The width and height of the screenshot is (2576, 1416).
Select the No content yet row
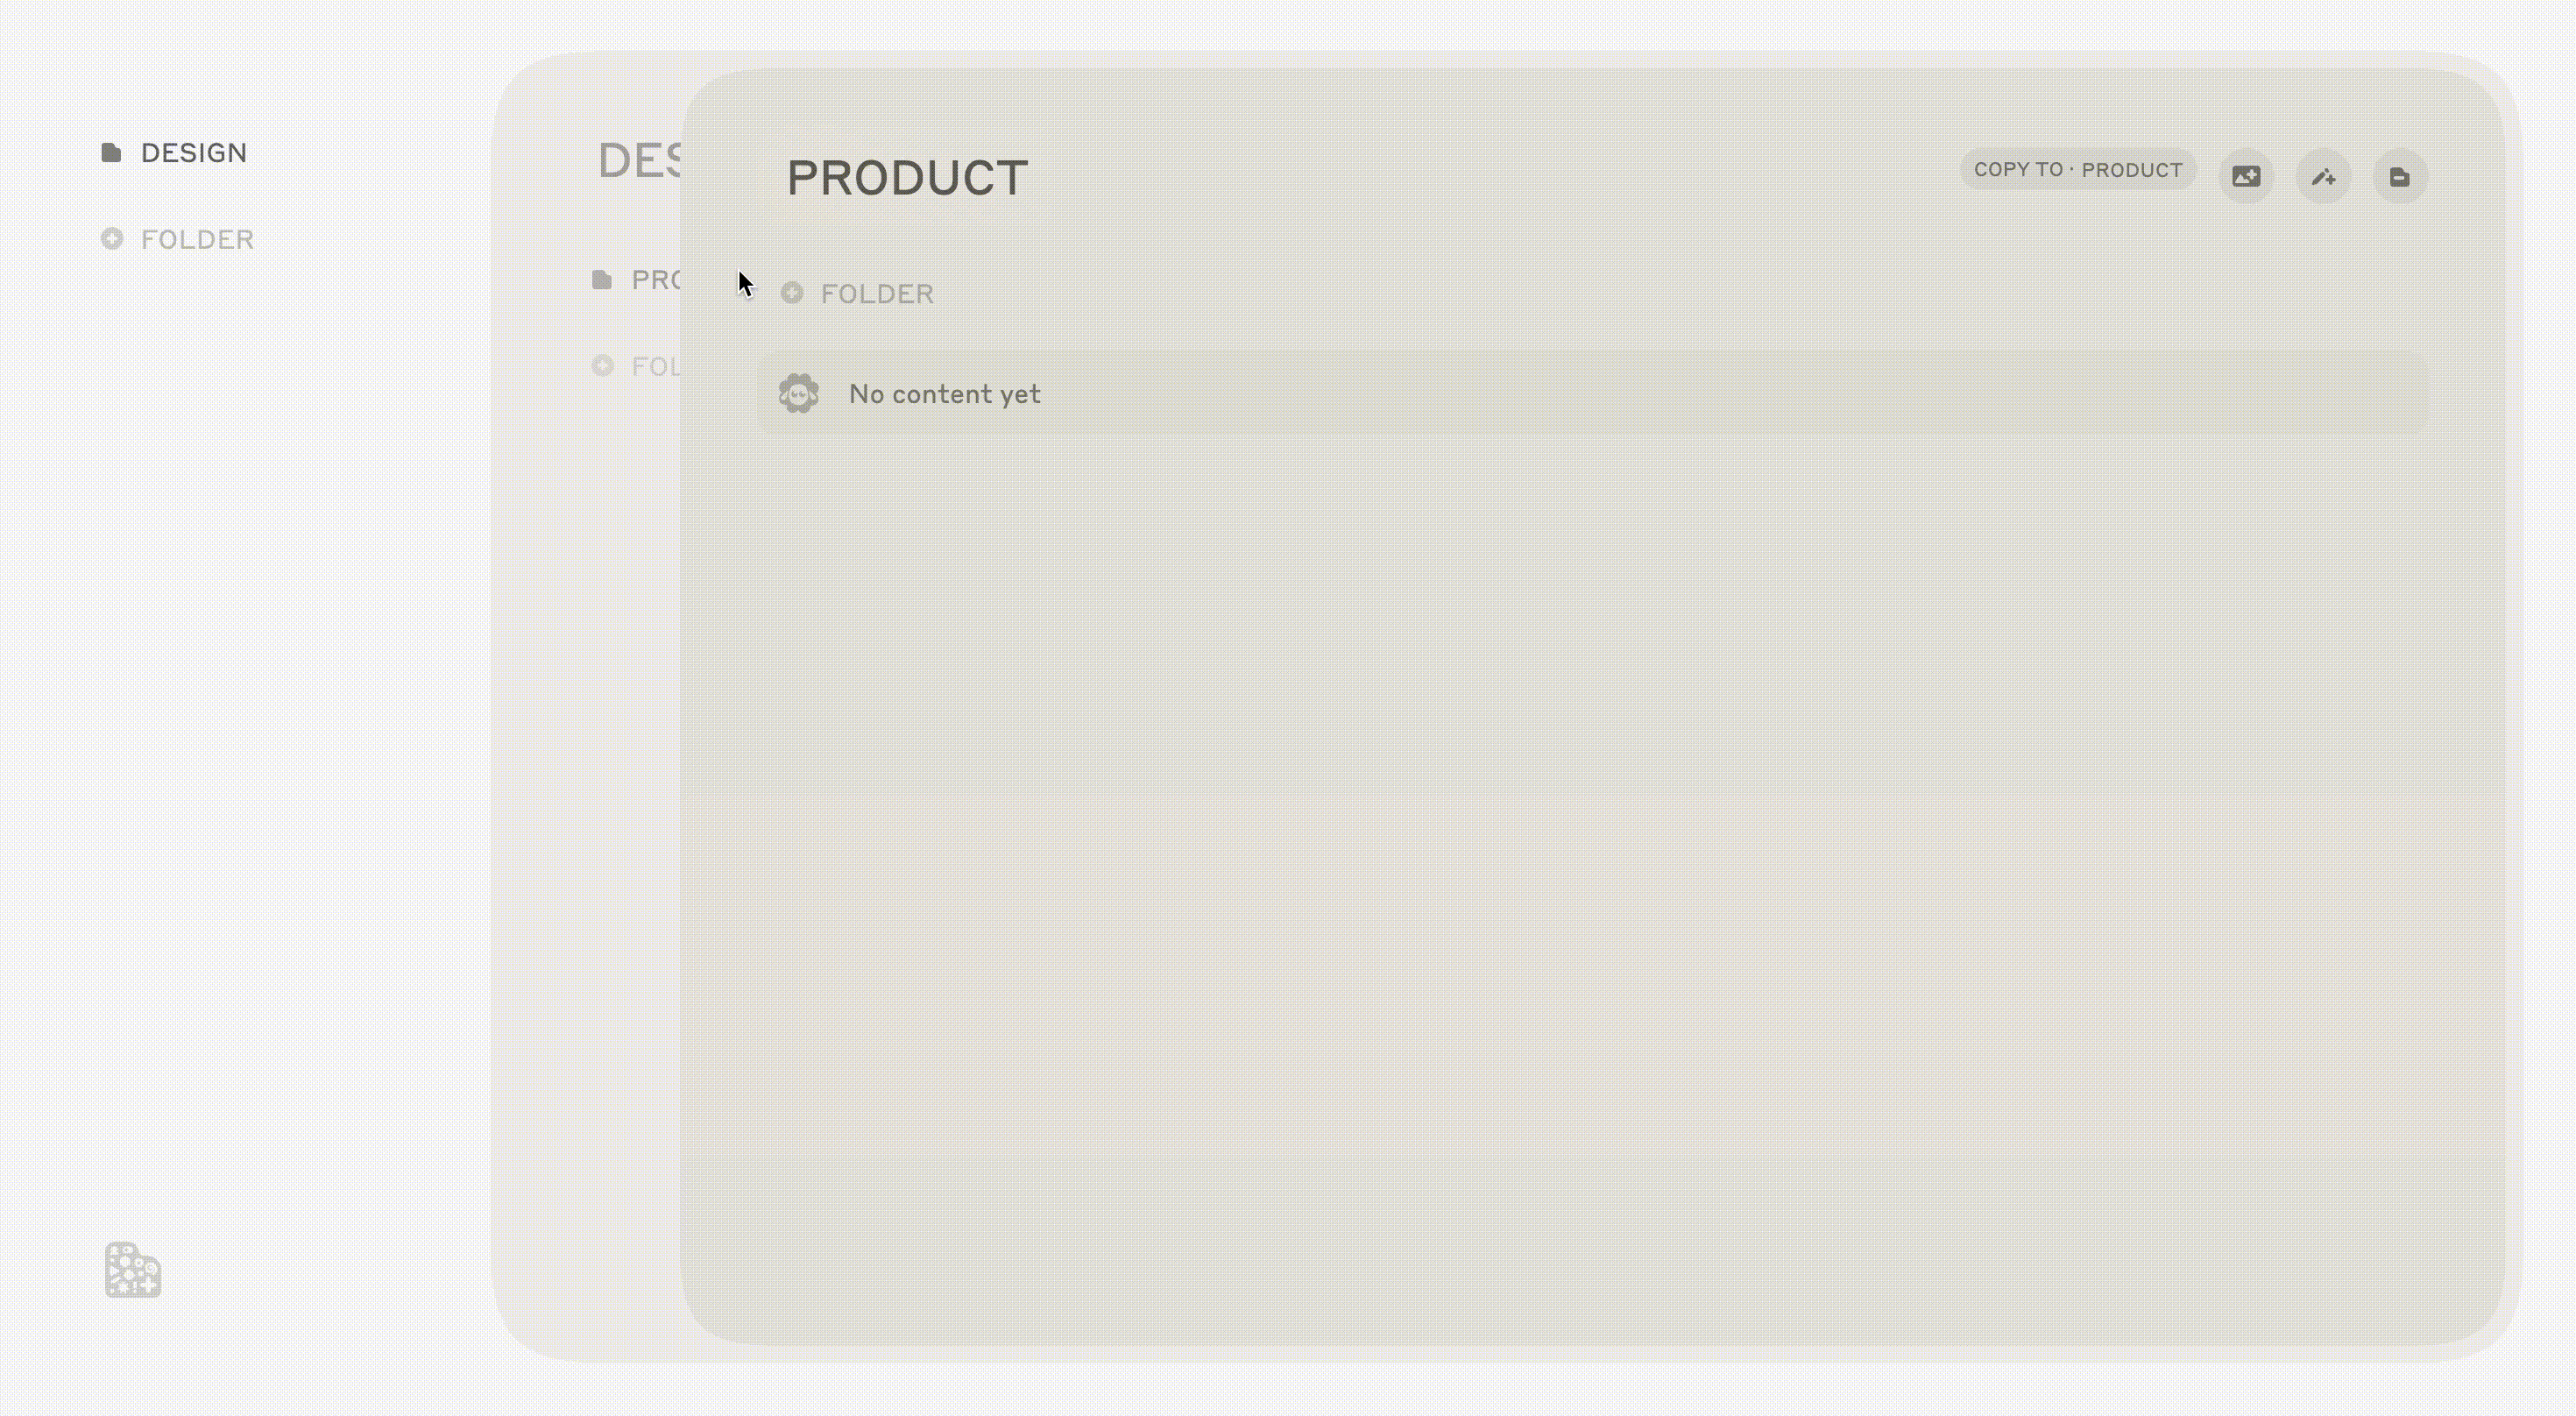coord(1592,393)
